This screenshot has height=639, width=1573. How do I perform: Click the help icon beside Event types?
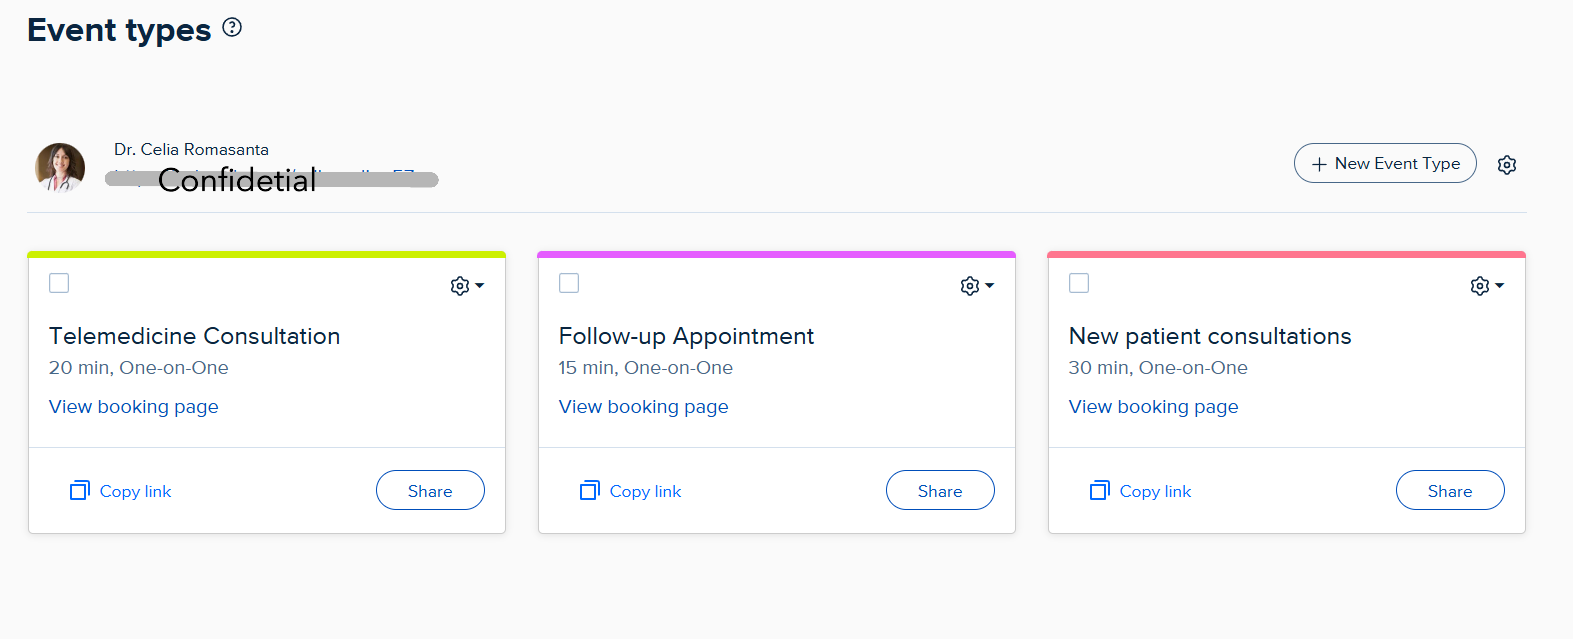pyautogui.click(x=232, y=28)
